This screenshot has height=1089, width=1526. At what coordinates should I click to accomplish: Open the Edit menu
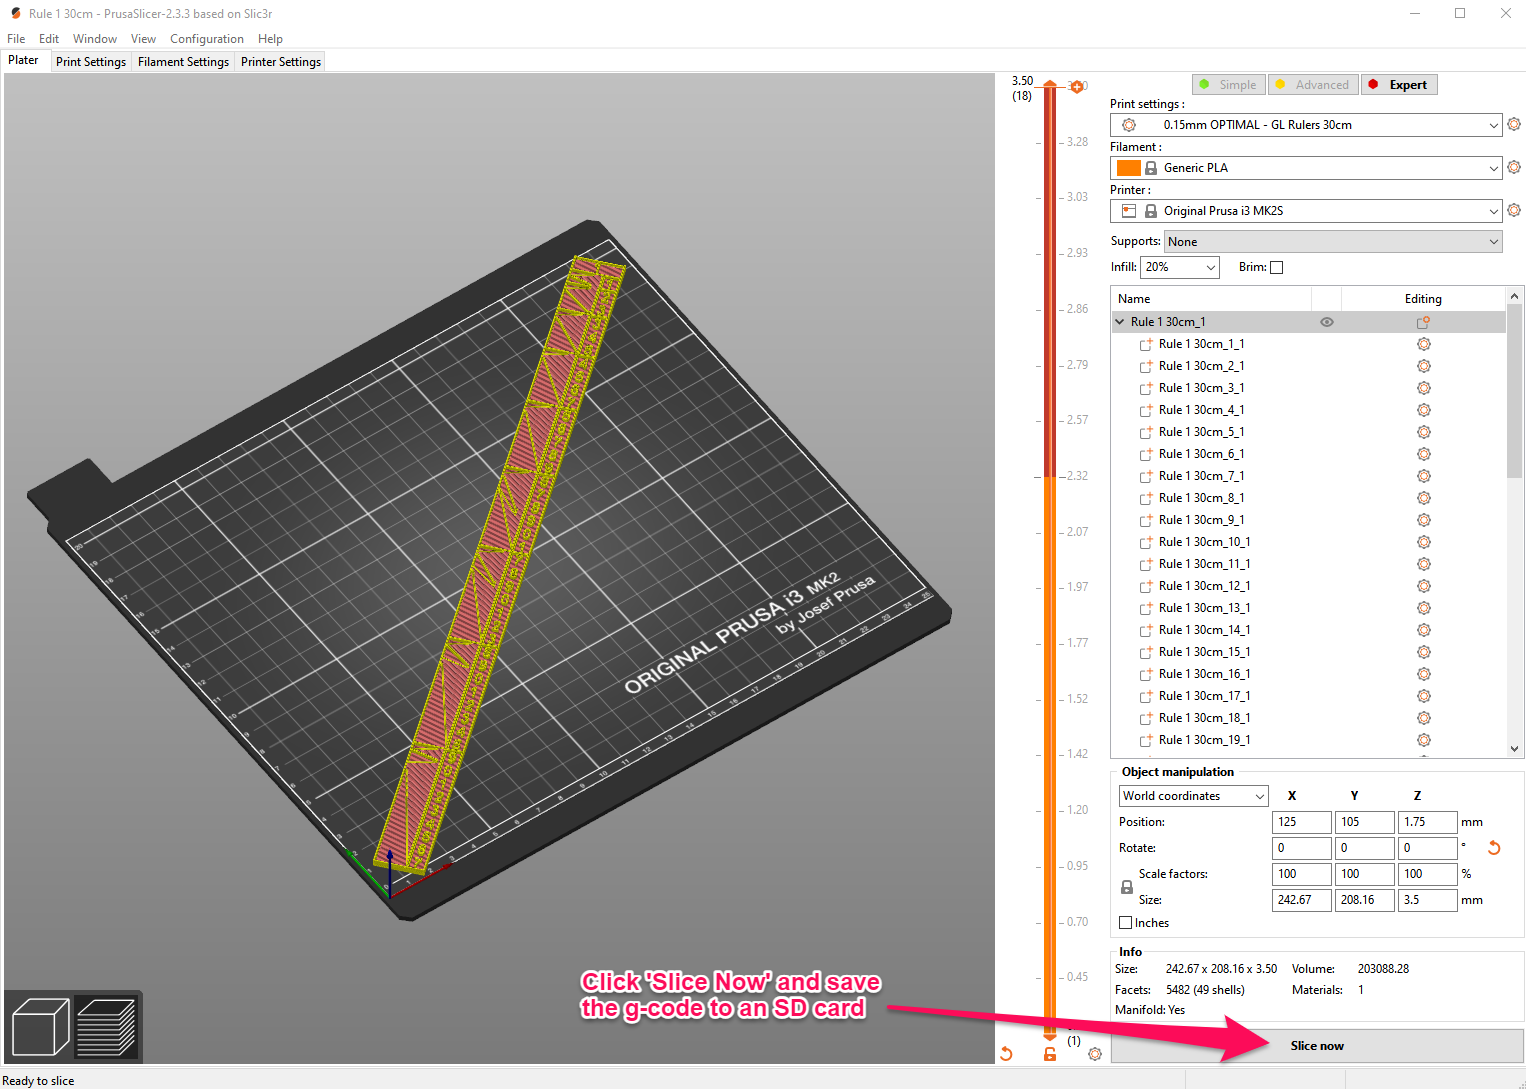[x=49, y=39]
